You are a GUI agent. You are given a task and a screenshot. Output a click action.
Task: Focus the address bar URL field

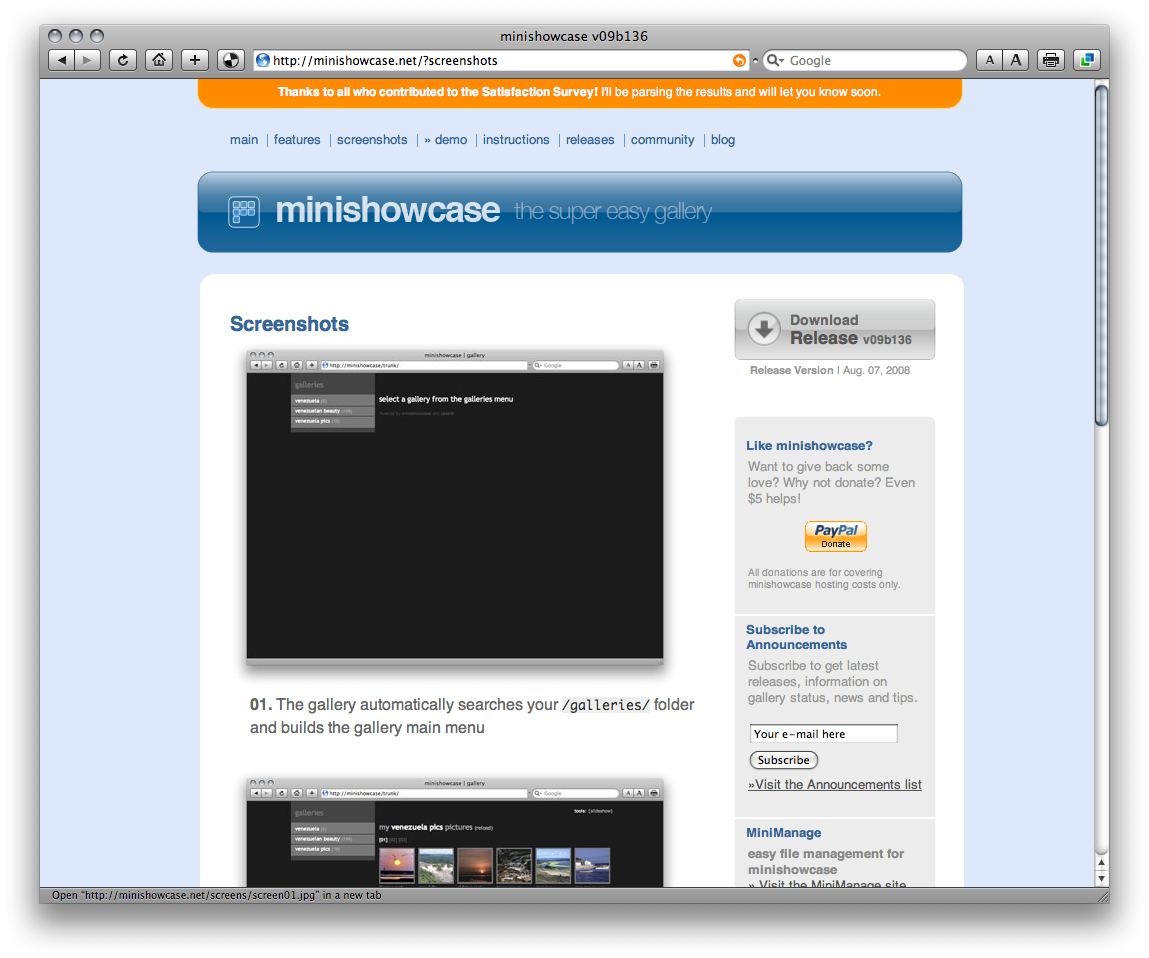pyautogui.click(x=500, y=60)
